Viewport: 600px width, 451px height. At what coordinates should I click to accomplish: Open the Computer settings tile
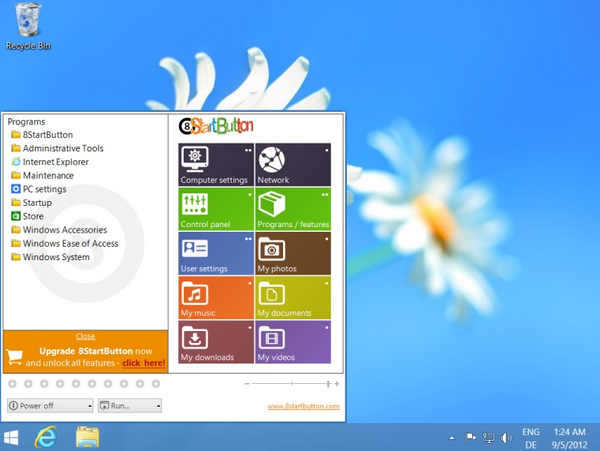pos(216,164)
